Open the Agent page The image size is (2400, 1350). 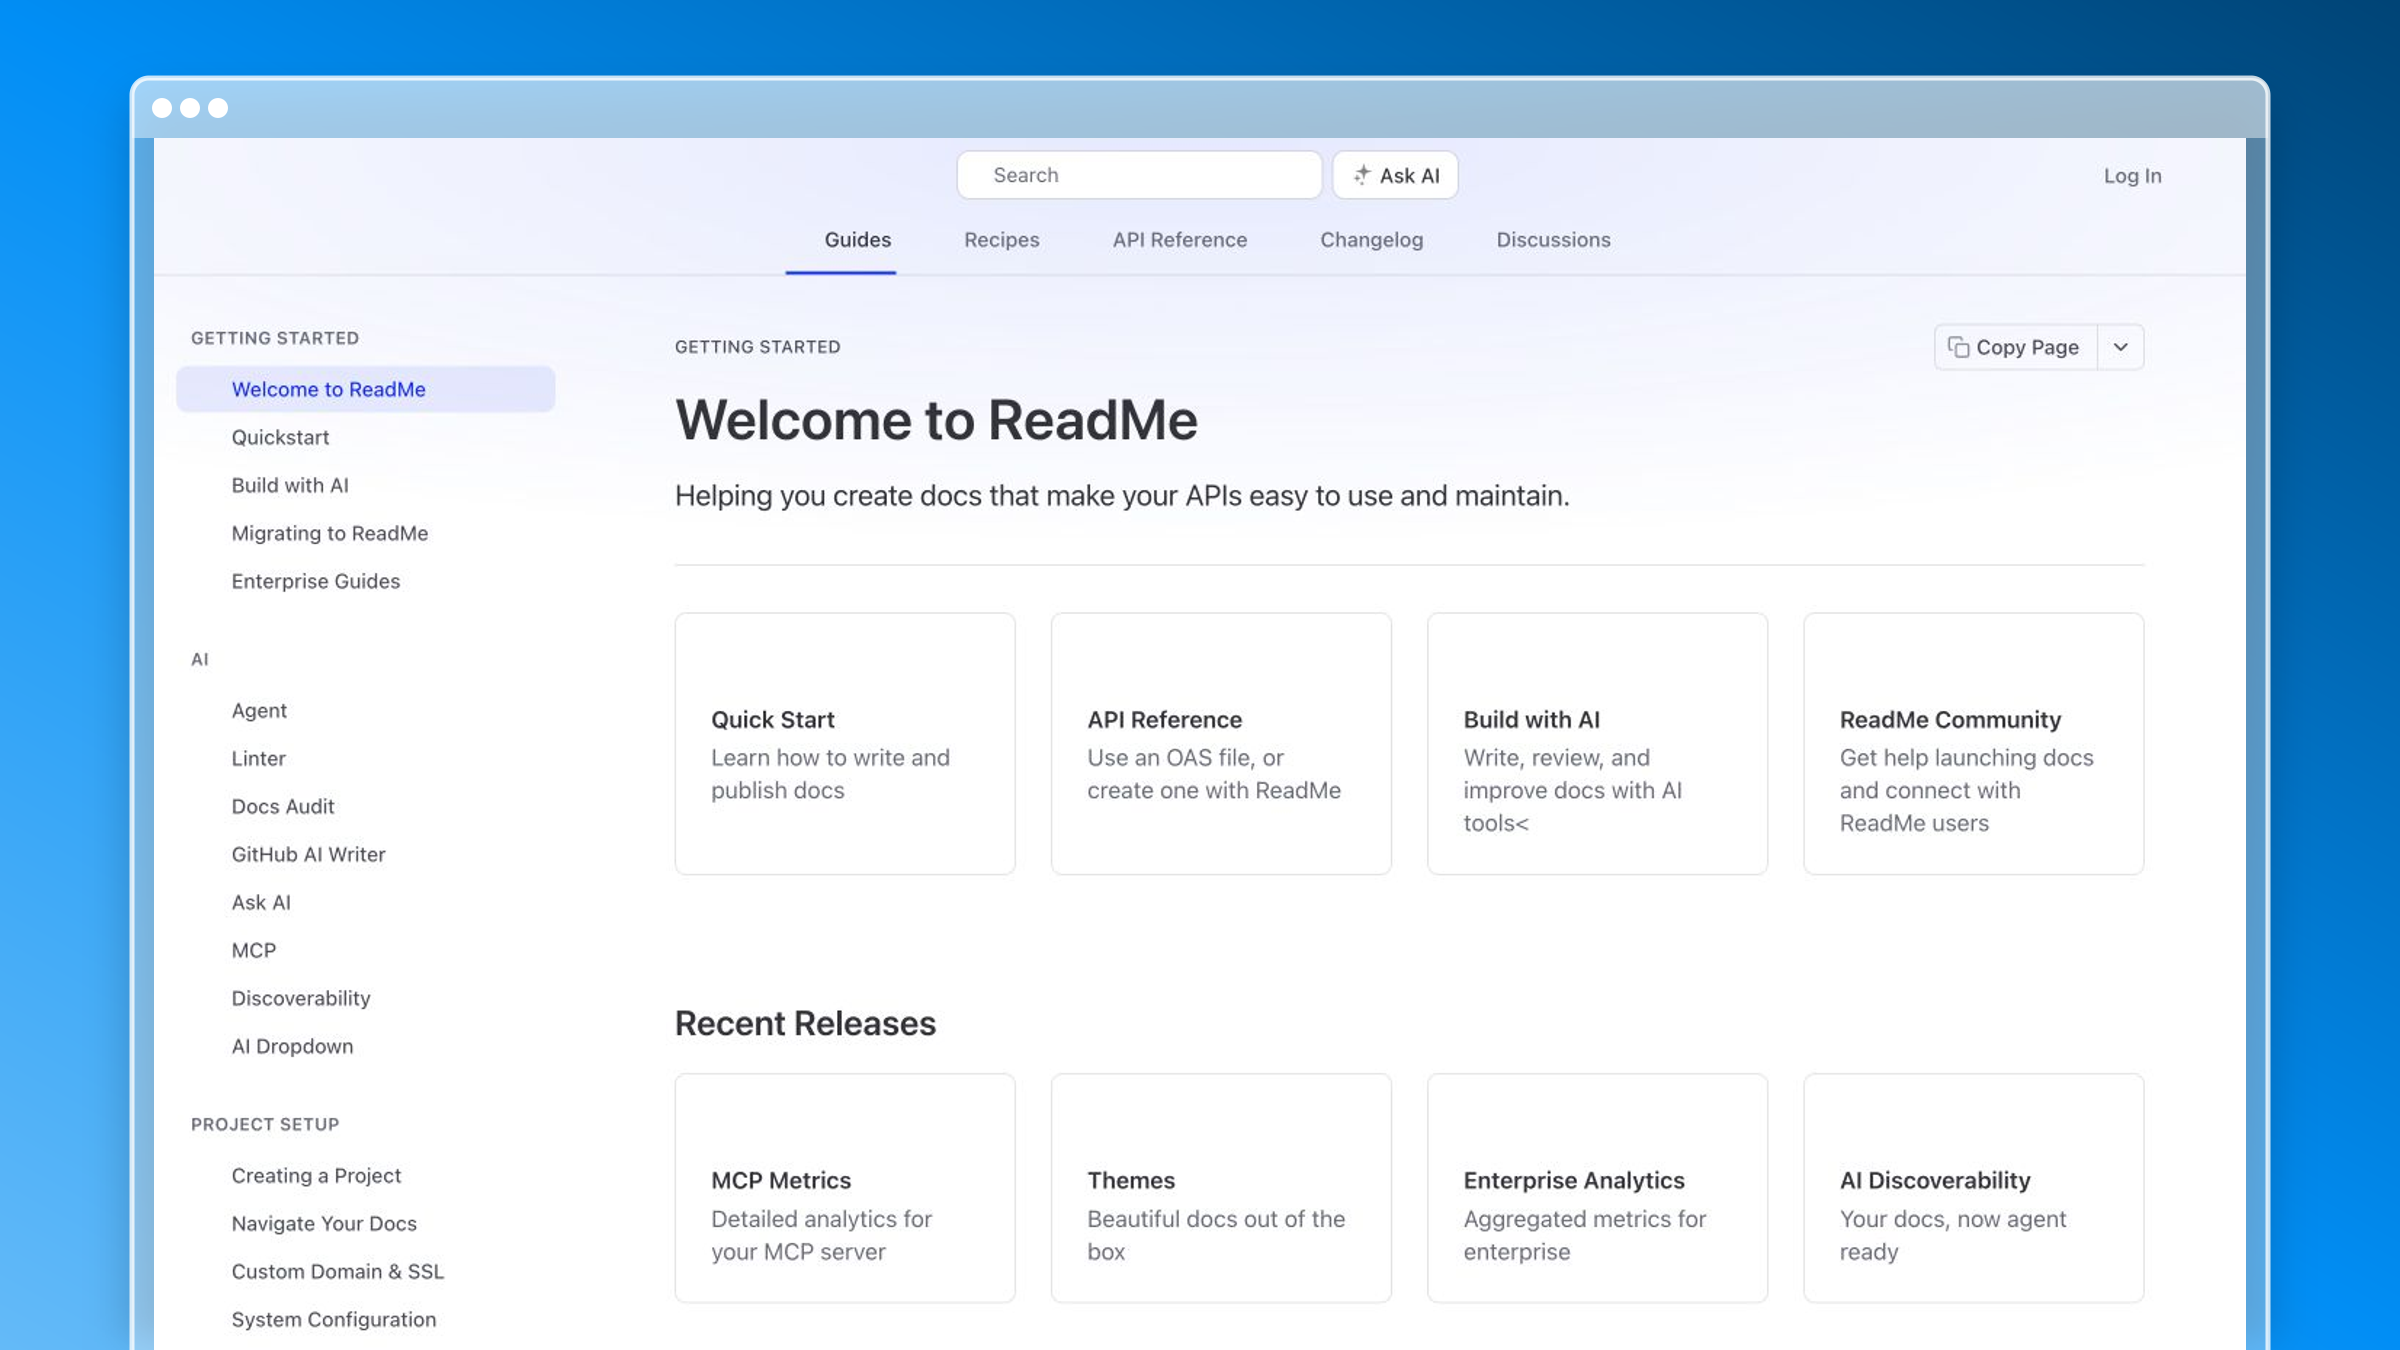coord(259,710)
